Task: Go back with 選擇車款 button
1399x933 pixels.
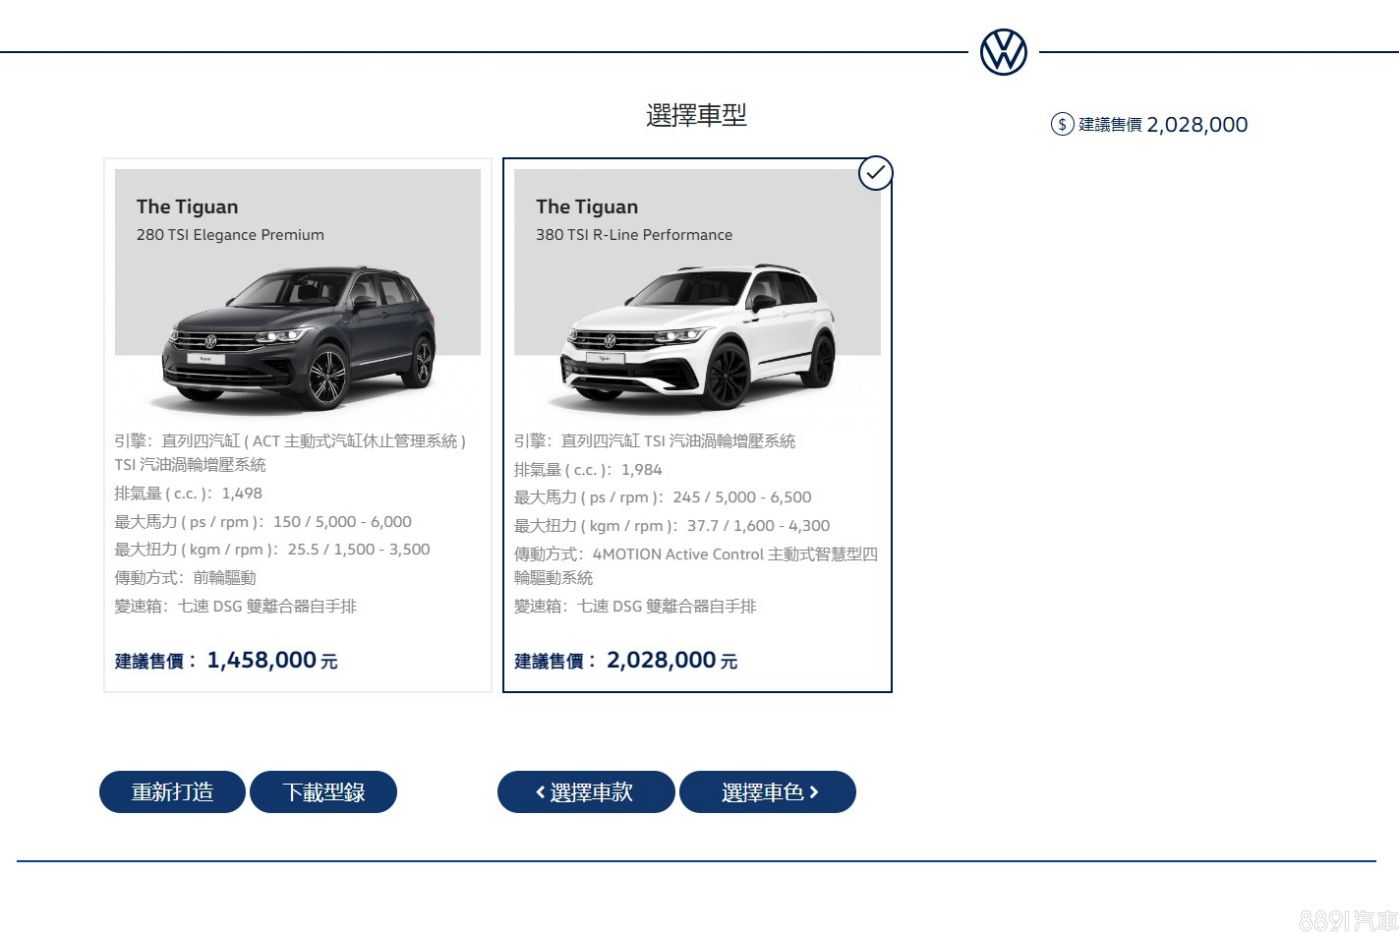Action: click(x=586, y=792)
